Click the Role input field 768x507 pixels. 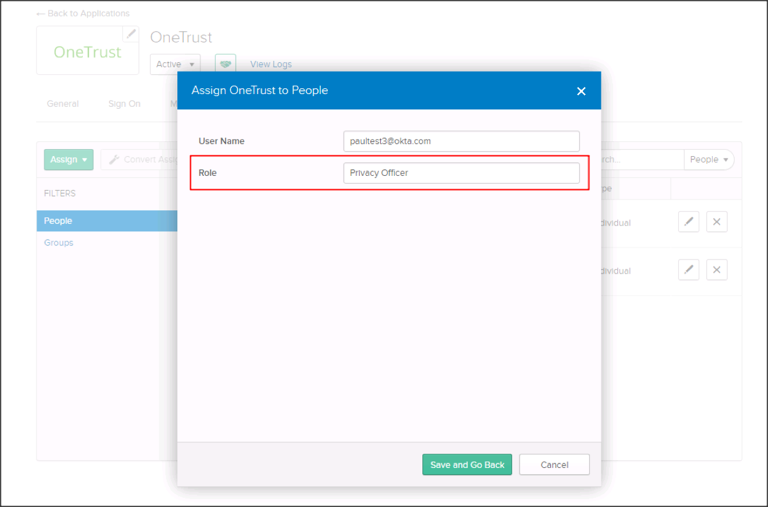pyautogui.click(x=461, y=173)
